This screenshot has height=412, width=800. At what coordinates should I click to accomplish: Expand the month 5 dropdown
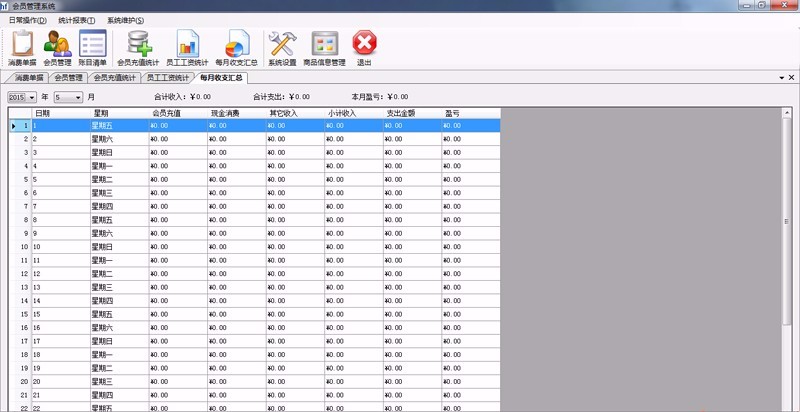click(x=78, y=97)
